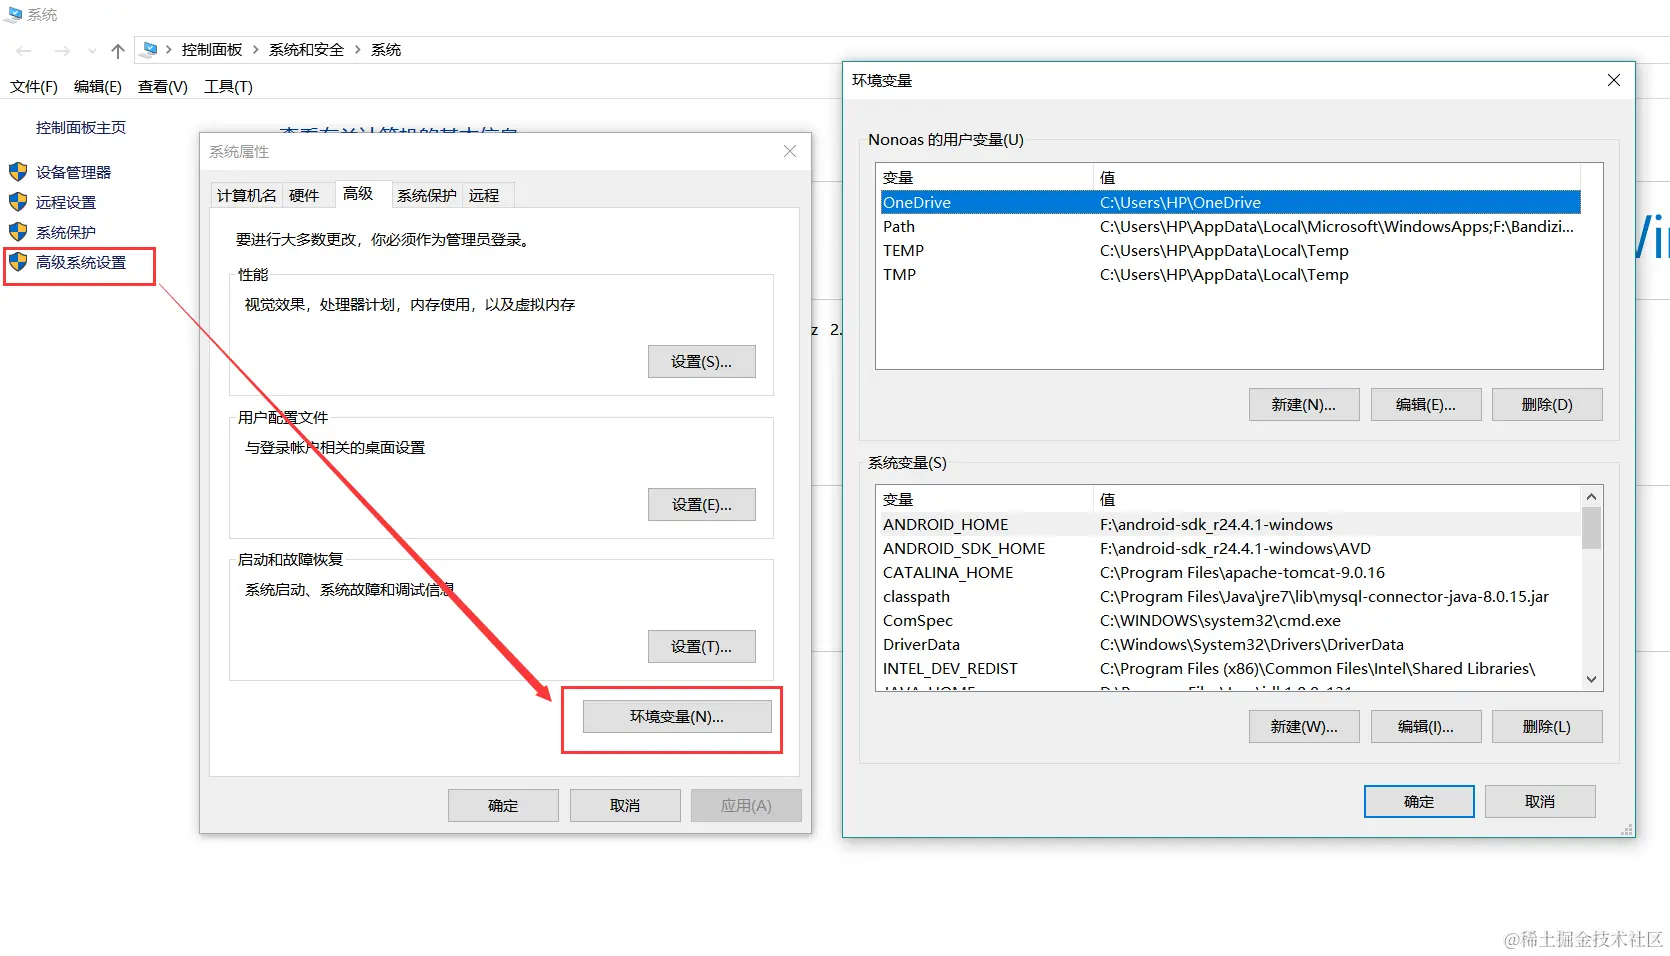The image size is (1670, 956).
Task: Switch to the 计算机名 tab
Action: [247, 195]
